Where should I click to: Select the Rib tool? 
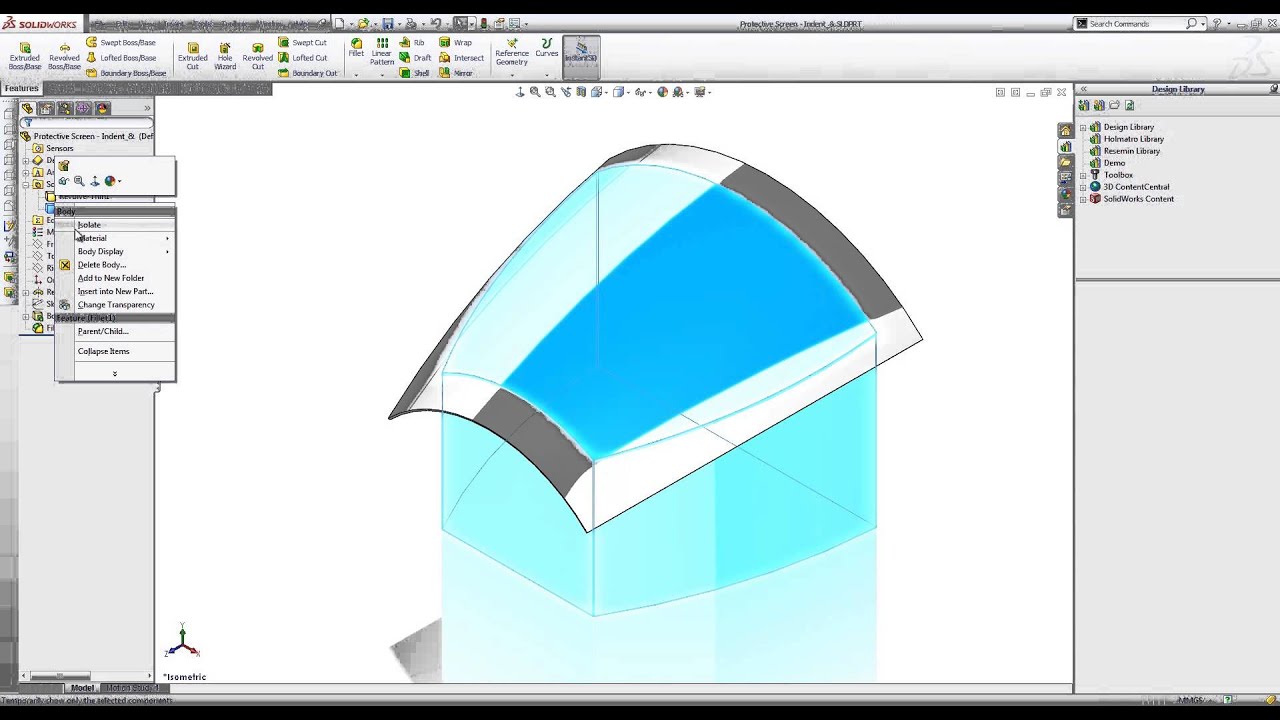412,43
